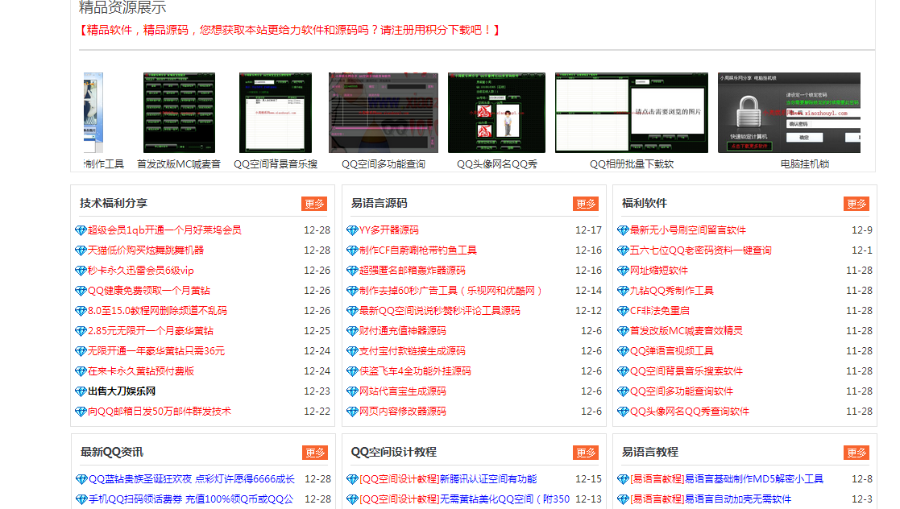The width and height of the screenshot is (900, 509).
Task: Click 更多 button in 福利软件 section
Action: coord(856,204)
